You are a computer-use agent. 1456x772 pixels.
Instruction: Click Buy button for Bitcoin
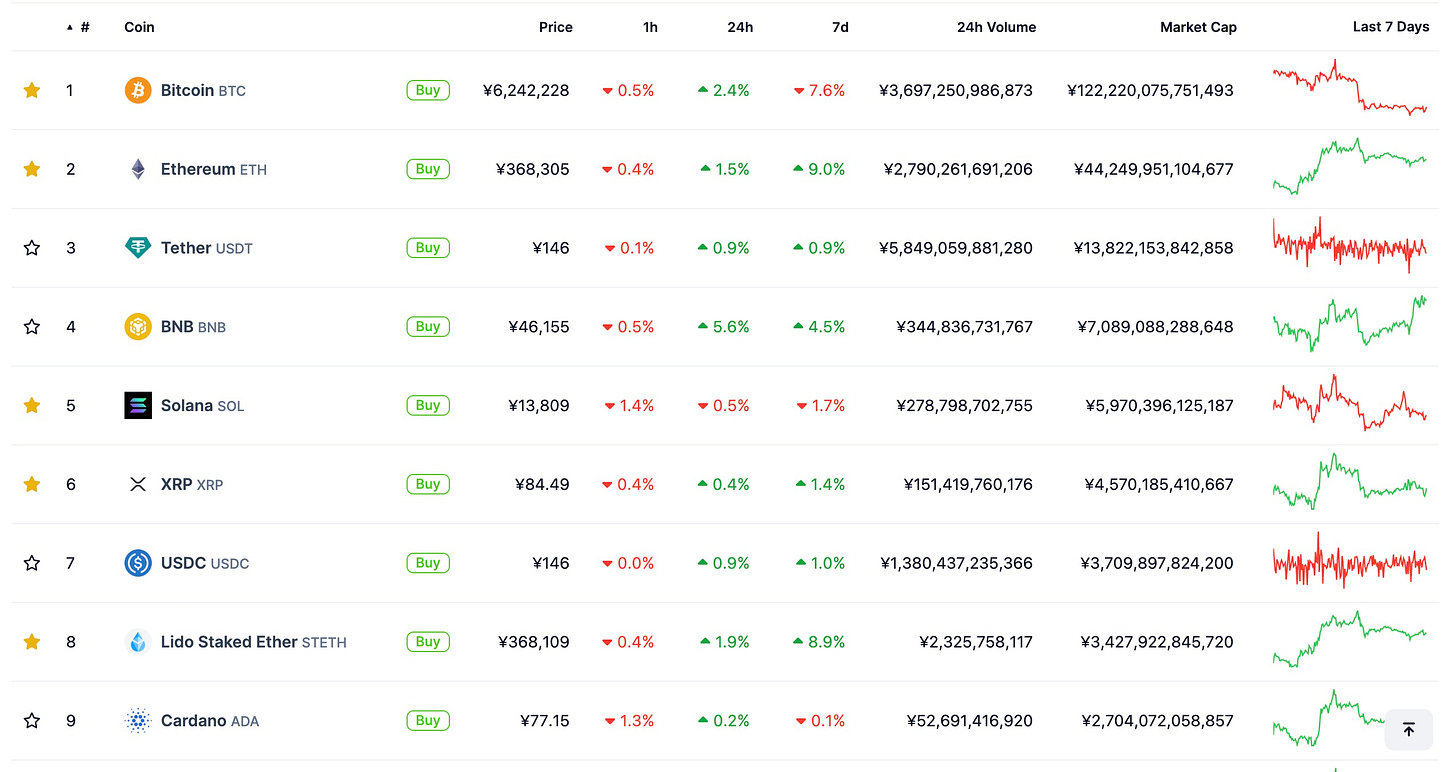tap(428, 90)
